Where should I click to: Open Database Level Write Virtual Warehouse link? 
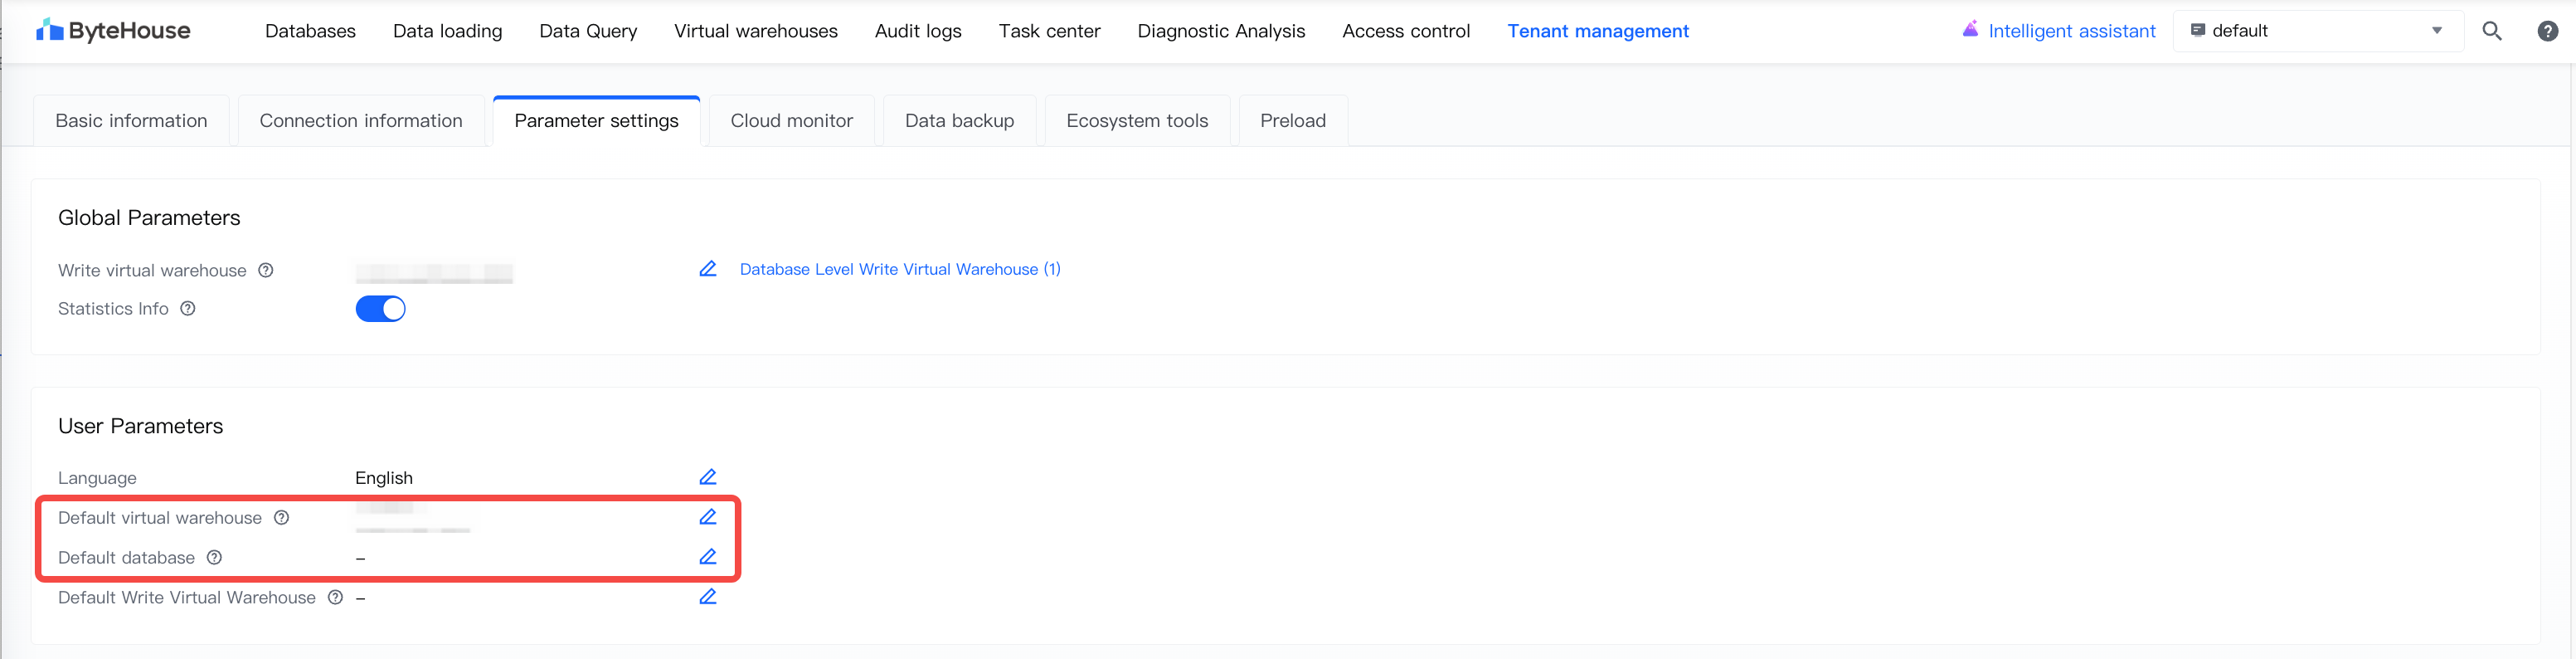tap(900, 269)
